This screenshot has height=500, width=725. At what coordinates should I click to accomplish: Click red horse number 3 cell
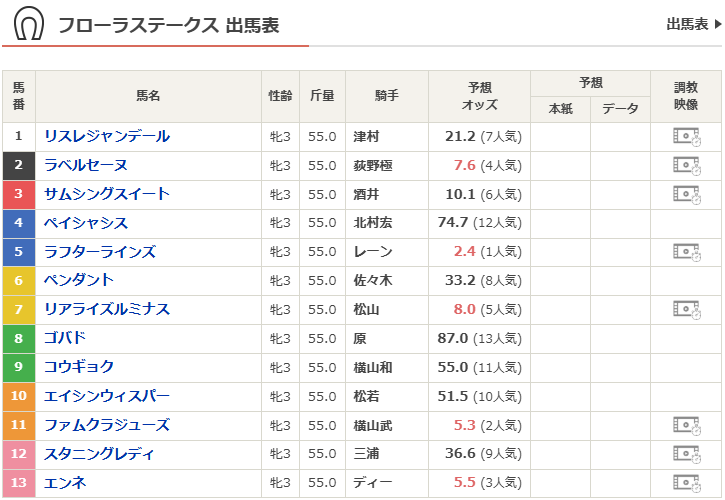pos(18,194)
